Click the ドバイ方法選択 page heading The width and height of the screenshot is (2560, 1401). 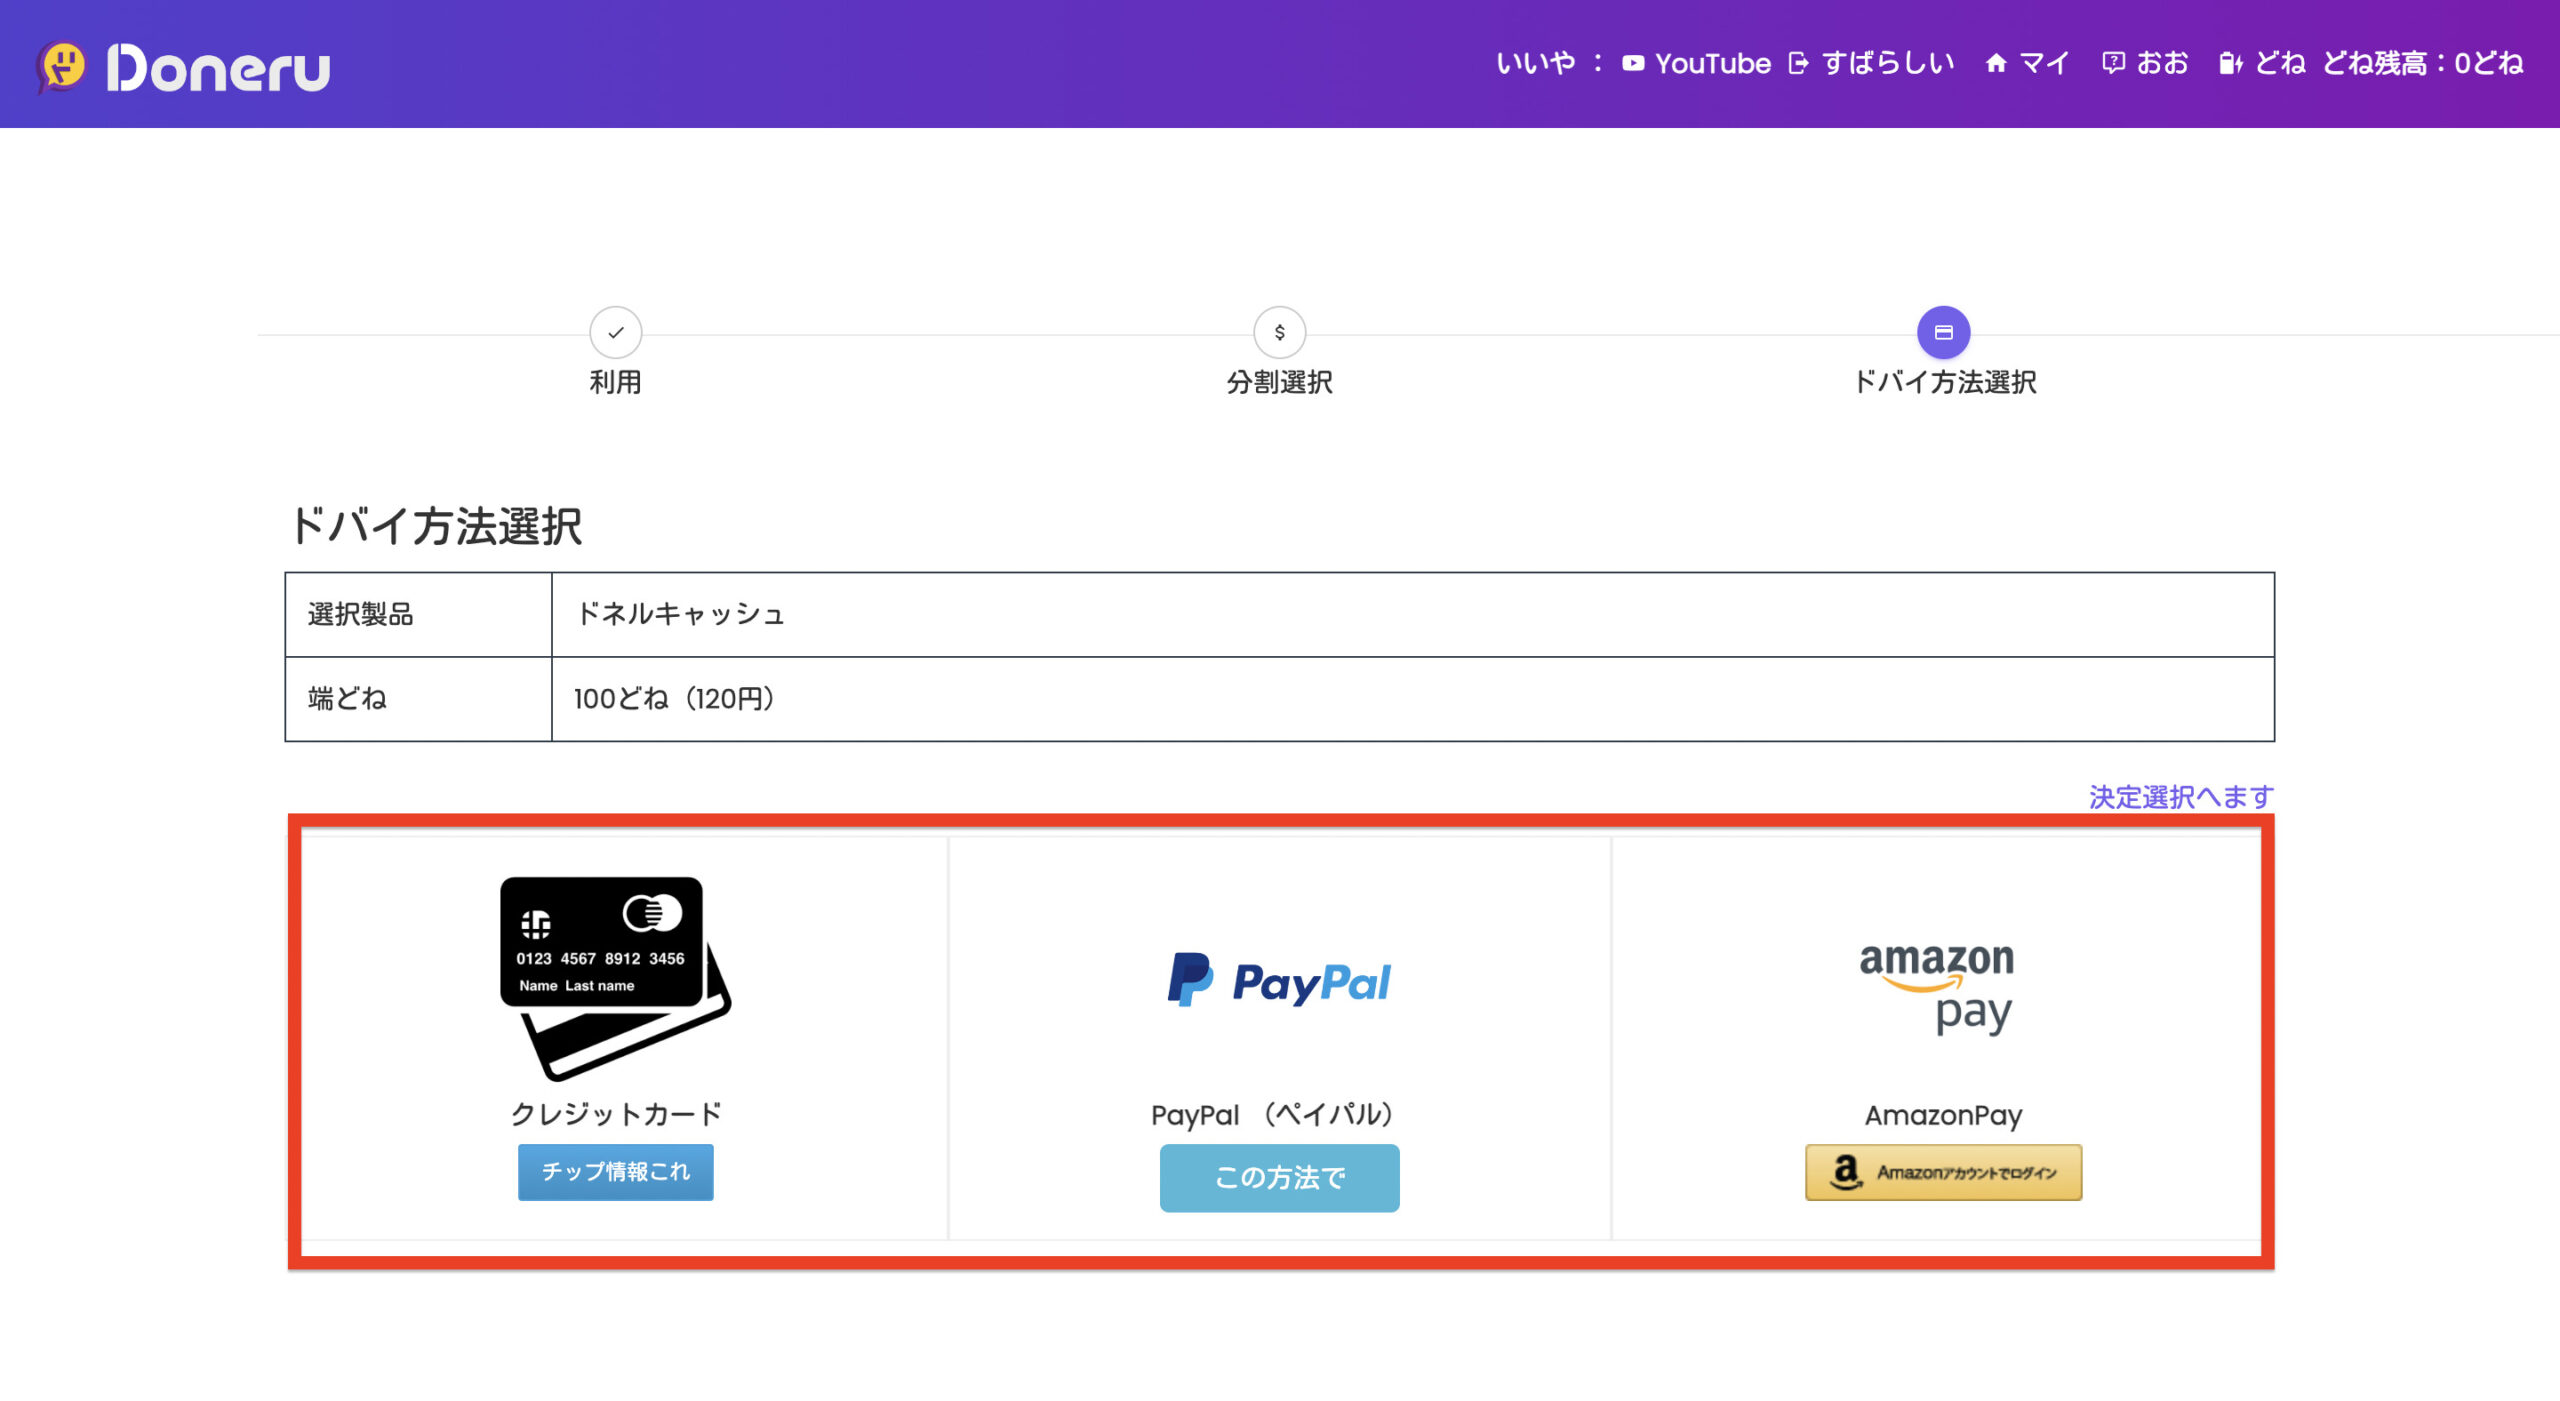click(x=436, y=525)
